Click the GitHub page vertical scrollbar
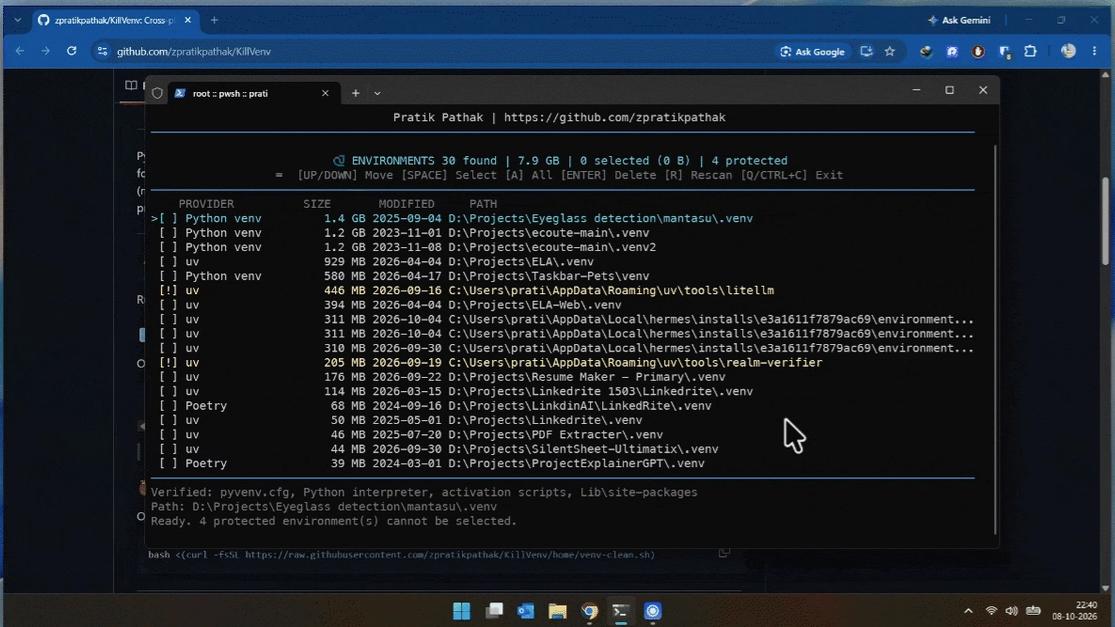Image resolution: width=1115 pixels, height=627 pixels. coord(1105,220)
